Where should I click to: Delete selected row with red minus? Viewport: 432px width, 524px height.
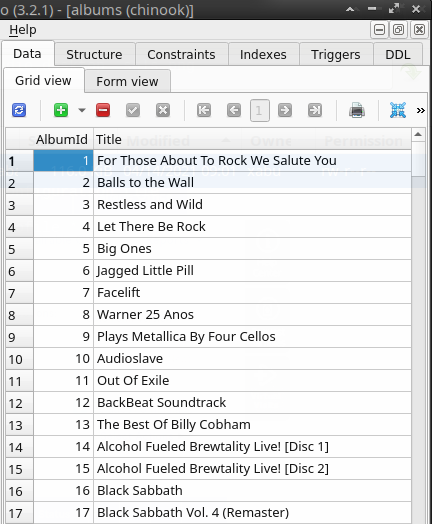(x=103, y=110)
